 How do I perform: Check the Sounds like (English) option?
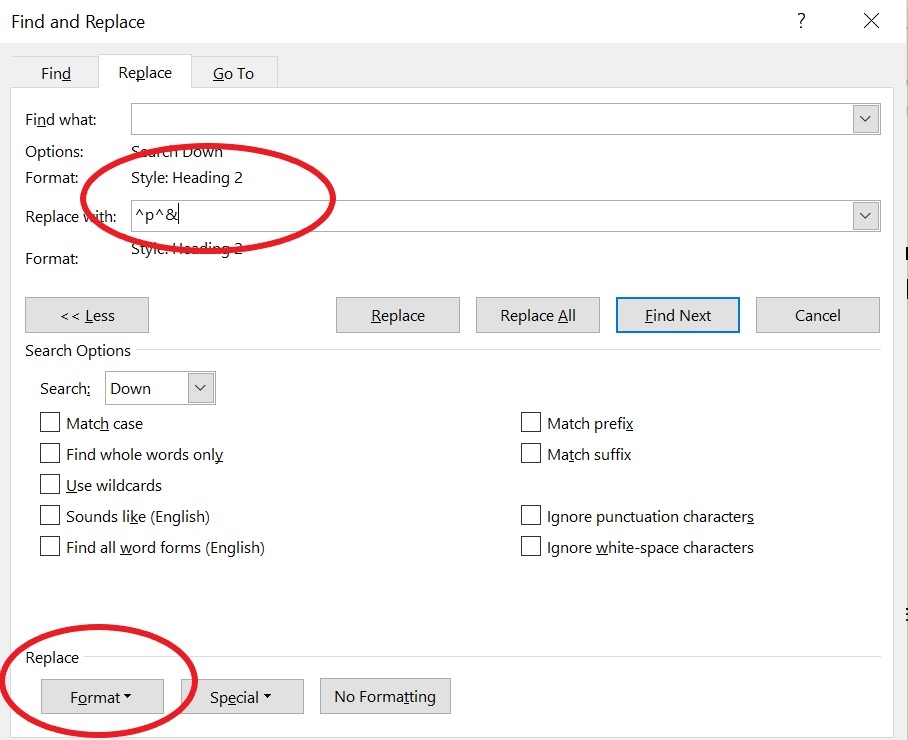50,516
